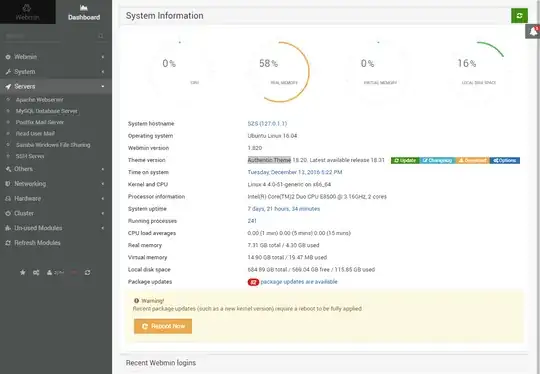Screen dimensions: 540x374
Task: Open the theme Options button
Action: point(505,160)
